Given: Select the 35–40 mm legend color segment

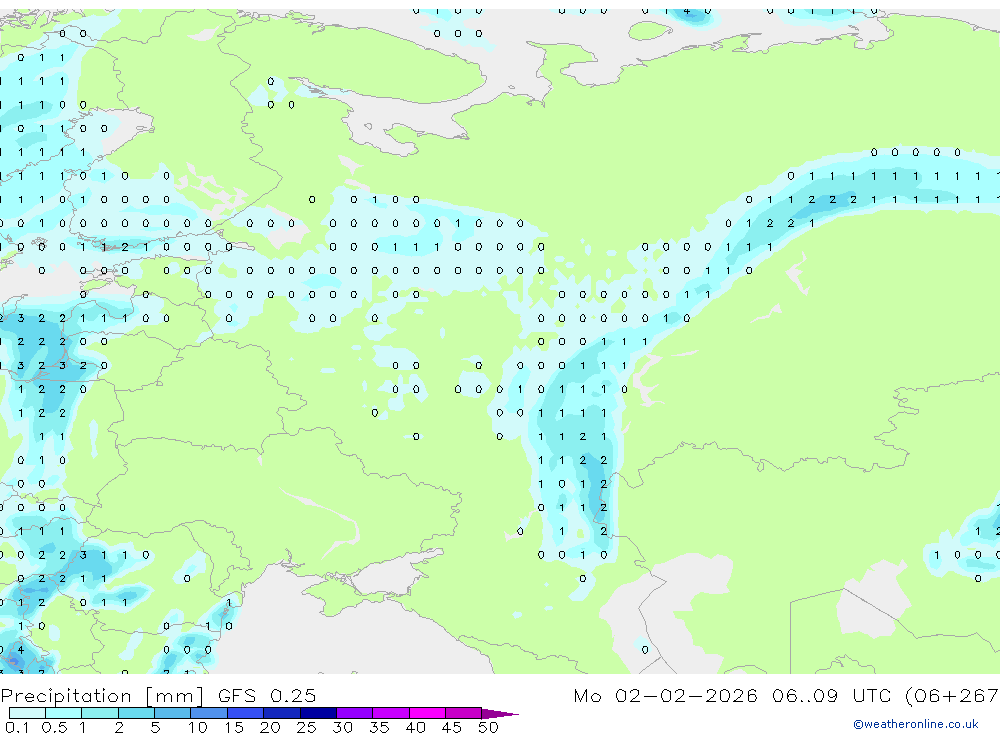Looking at the screenshot, I should point(391,713).
